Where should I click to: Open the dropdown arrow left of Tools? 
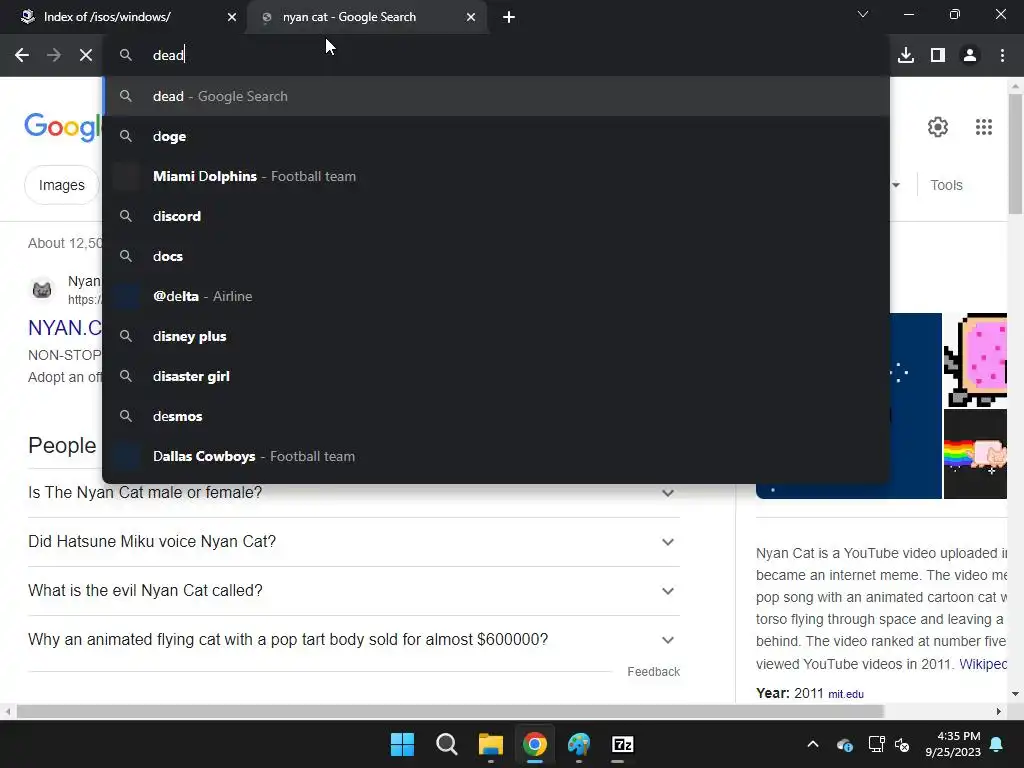pos(896,185)
